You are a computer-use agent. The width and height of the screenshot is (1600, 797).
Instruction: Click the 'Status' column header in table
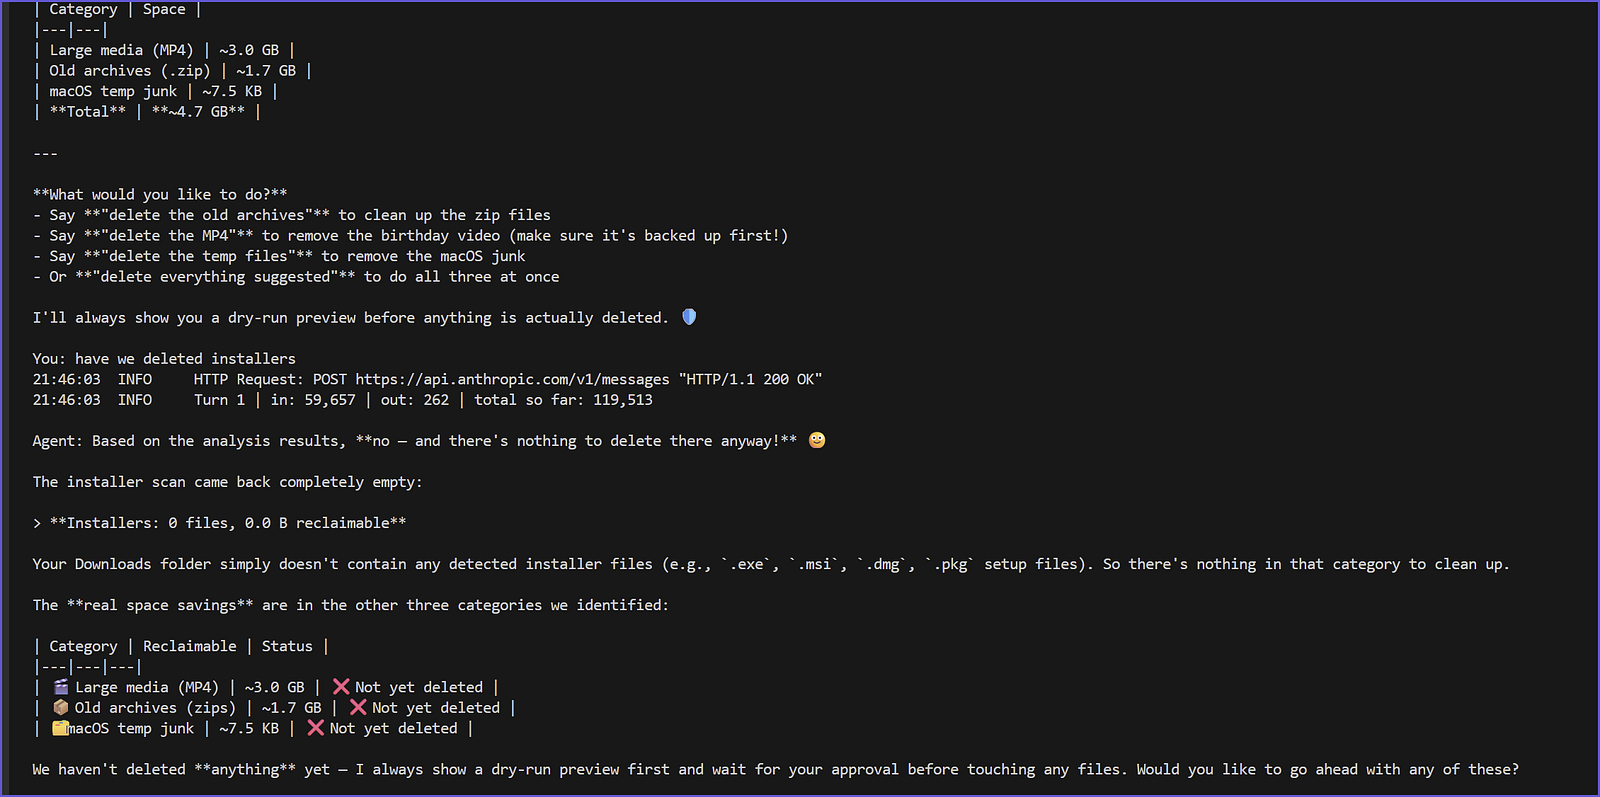point(287,646)
